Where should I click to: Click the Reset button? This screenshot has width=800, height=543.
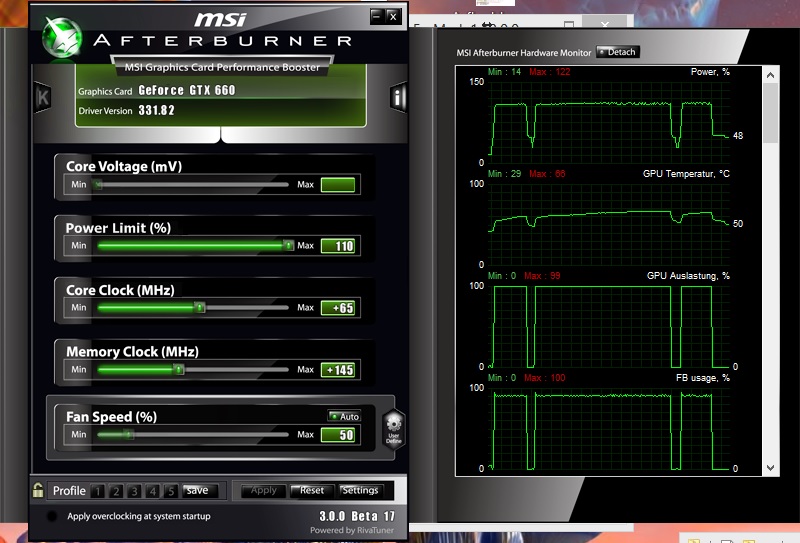tap(311, 490)
